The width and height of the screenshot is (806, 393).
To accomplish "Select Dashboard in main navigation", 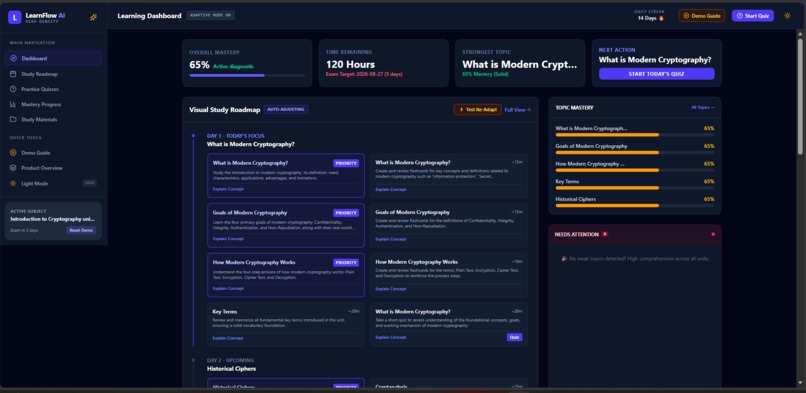I will (53, 59).
